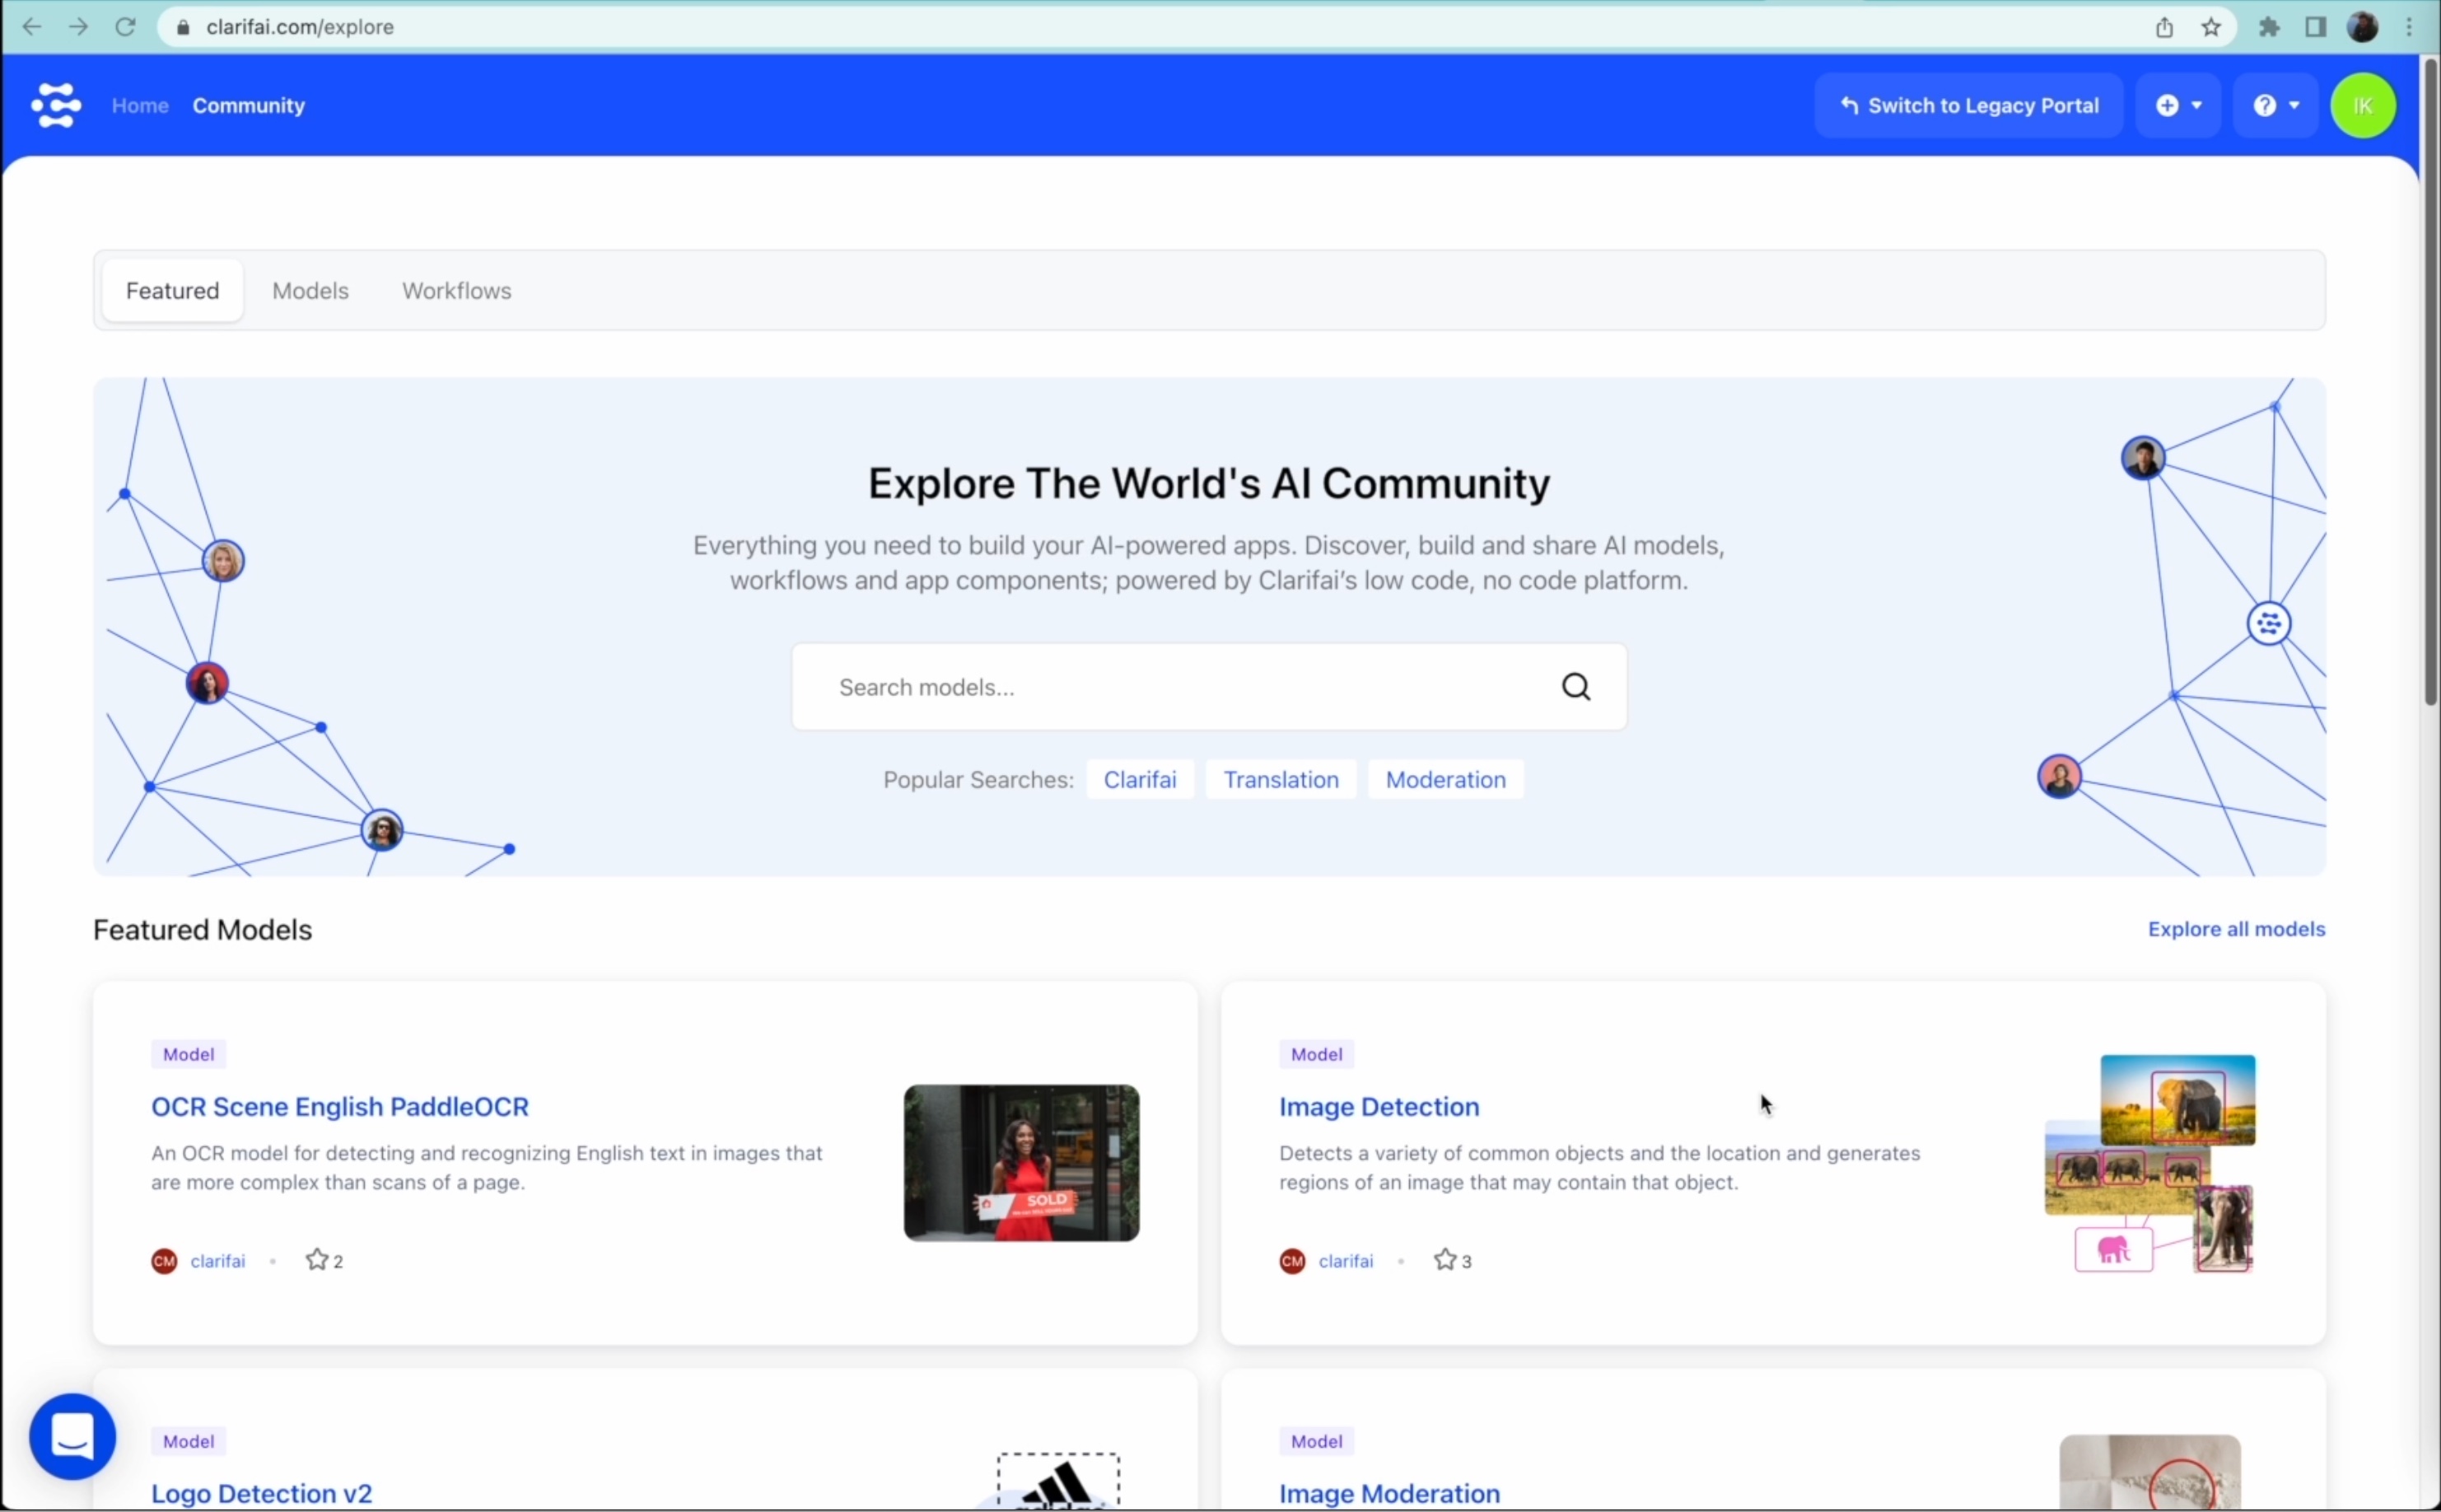Star the Image Detection model
The image size is (2441, 1512).
(1445, 1260)
